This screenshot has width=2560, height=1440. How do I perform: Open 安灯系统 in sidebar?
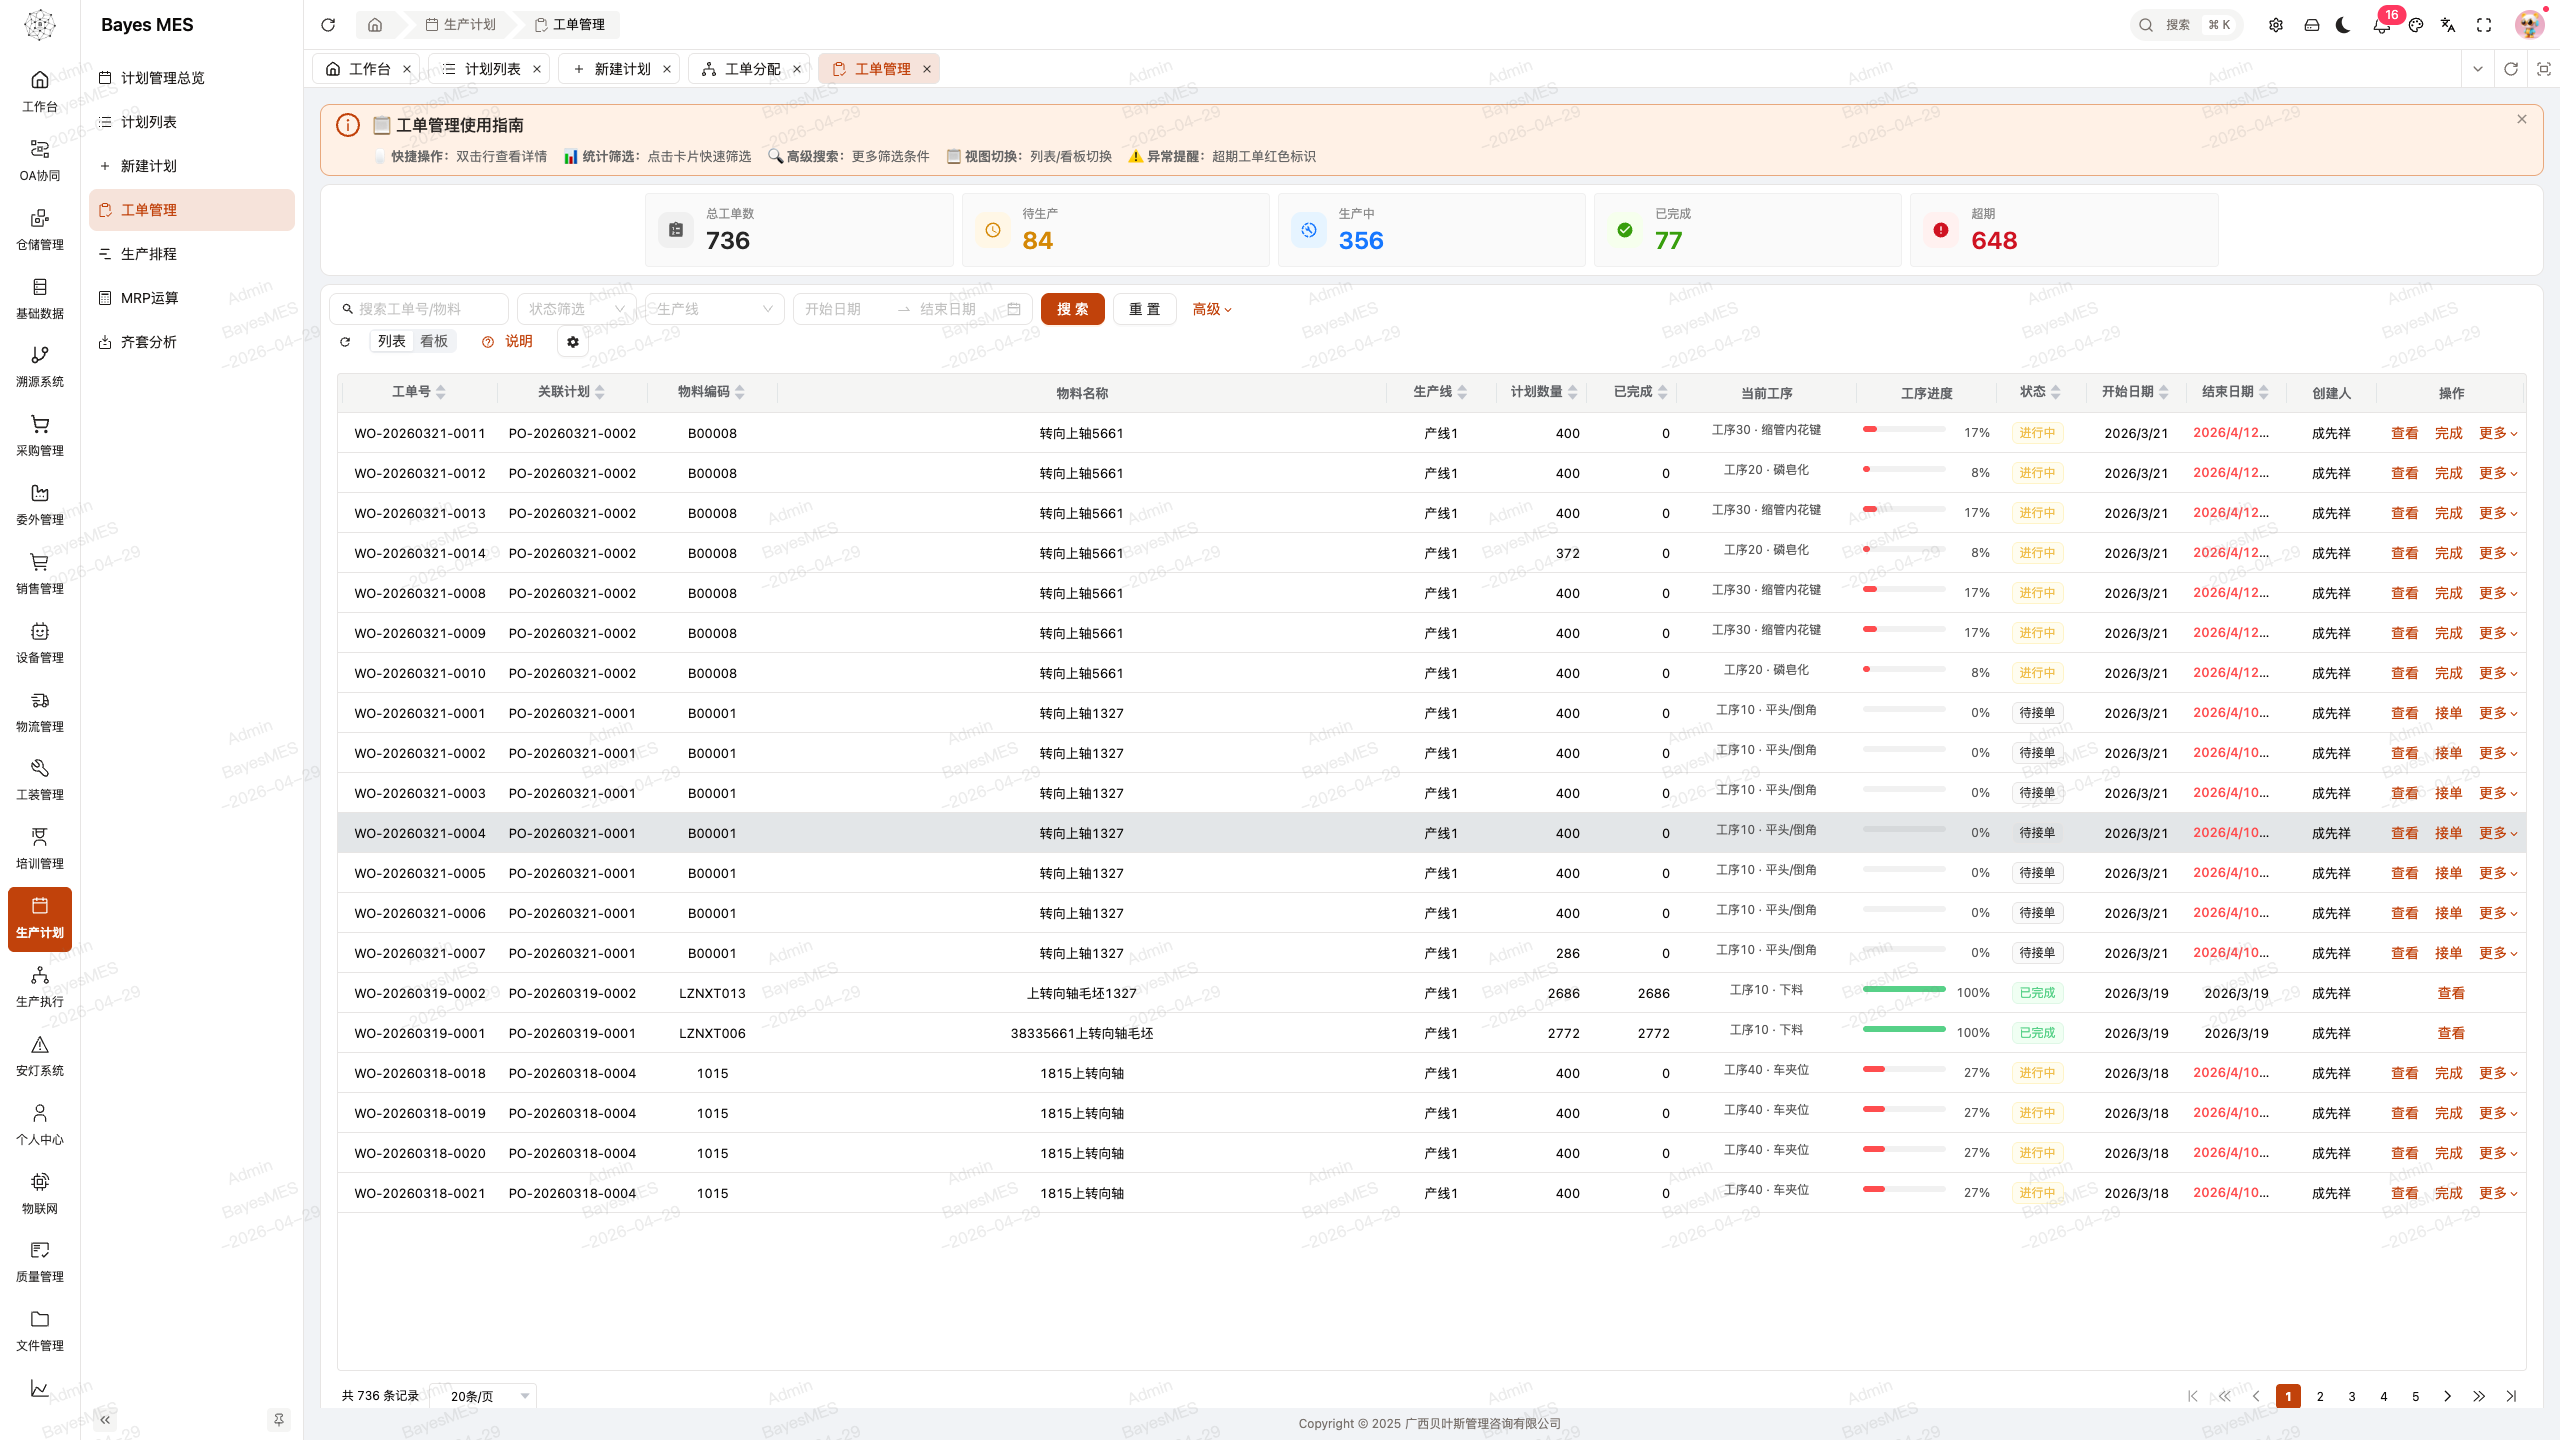pyautogui.click(x=40, y=1056)
